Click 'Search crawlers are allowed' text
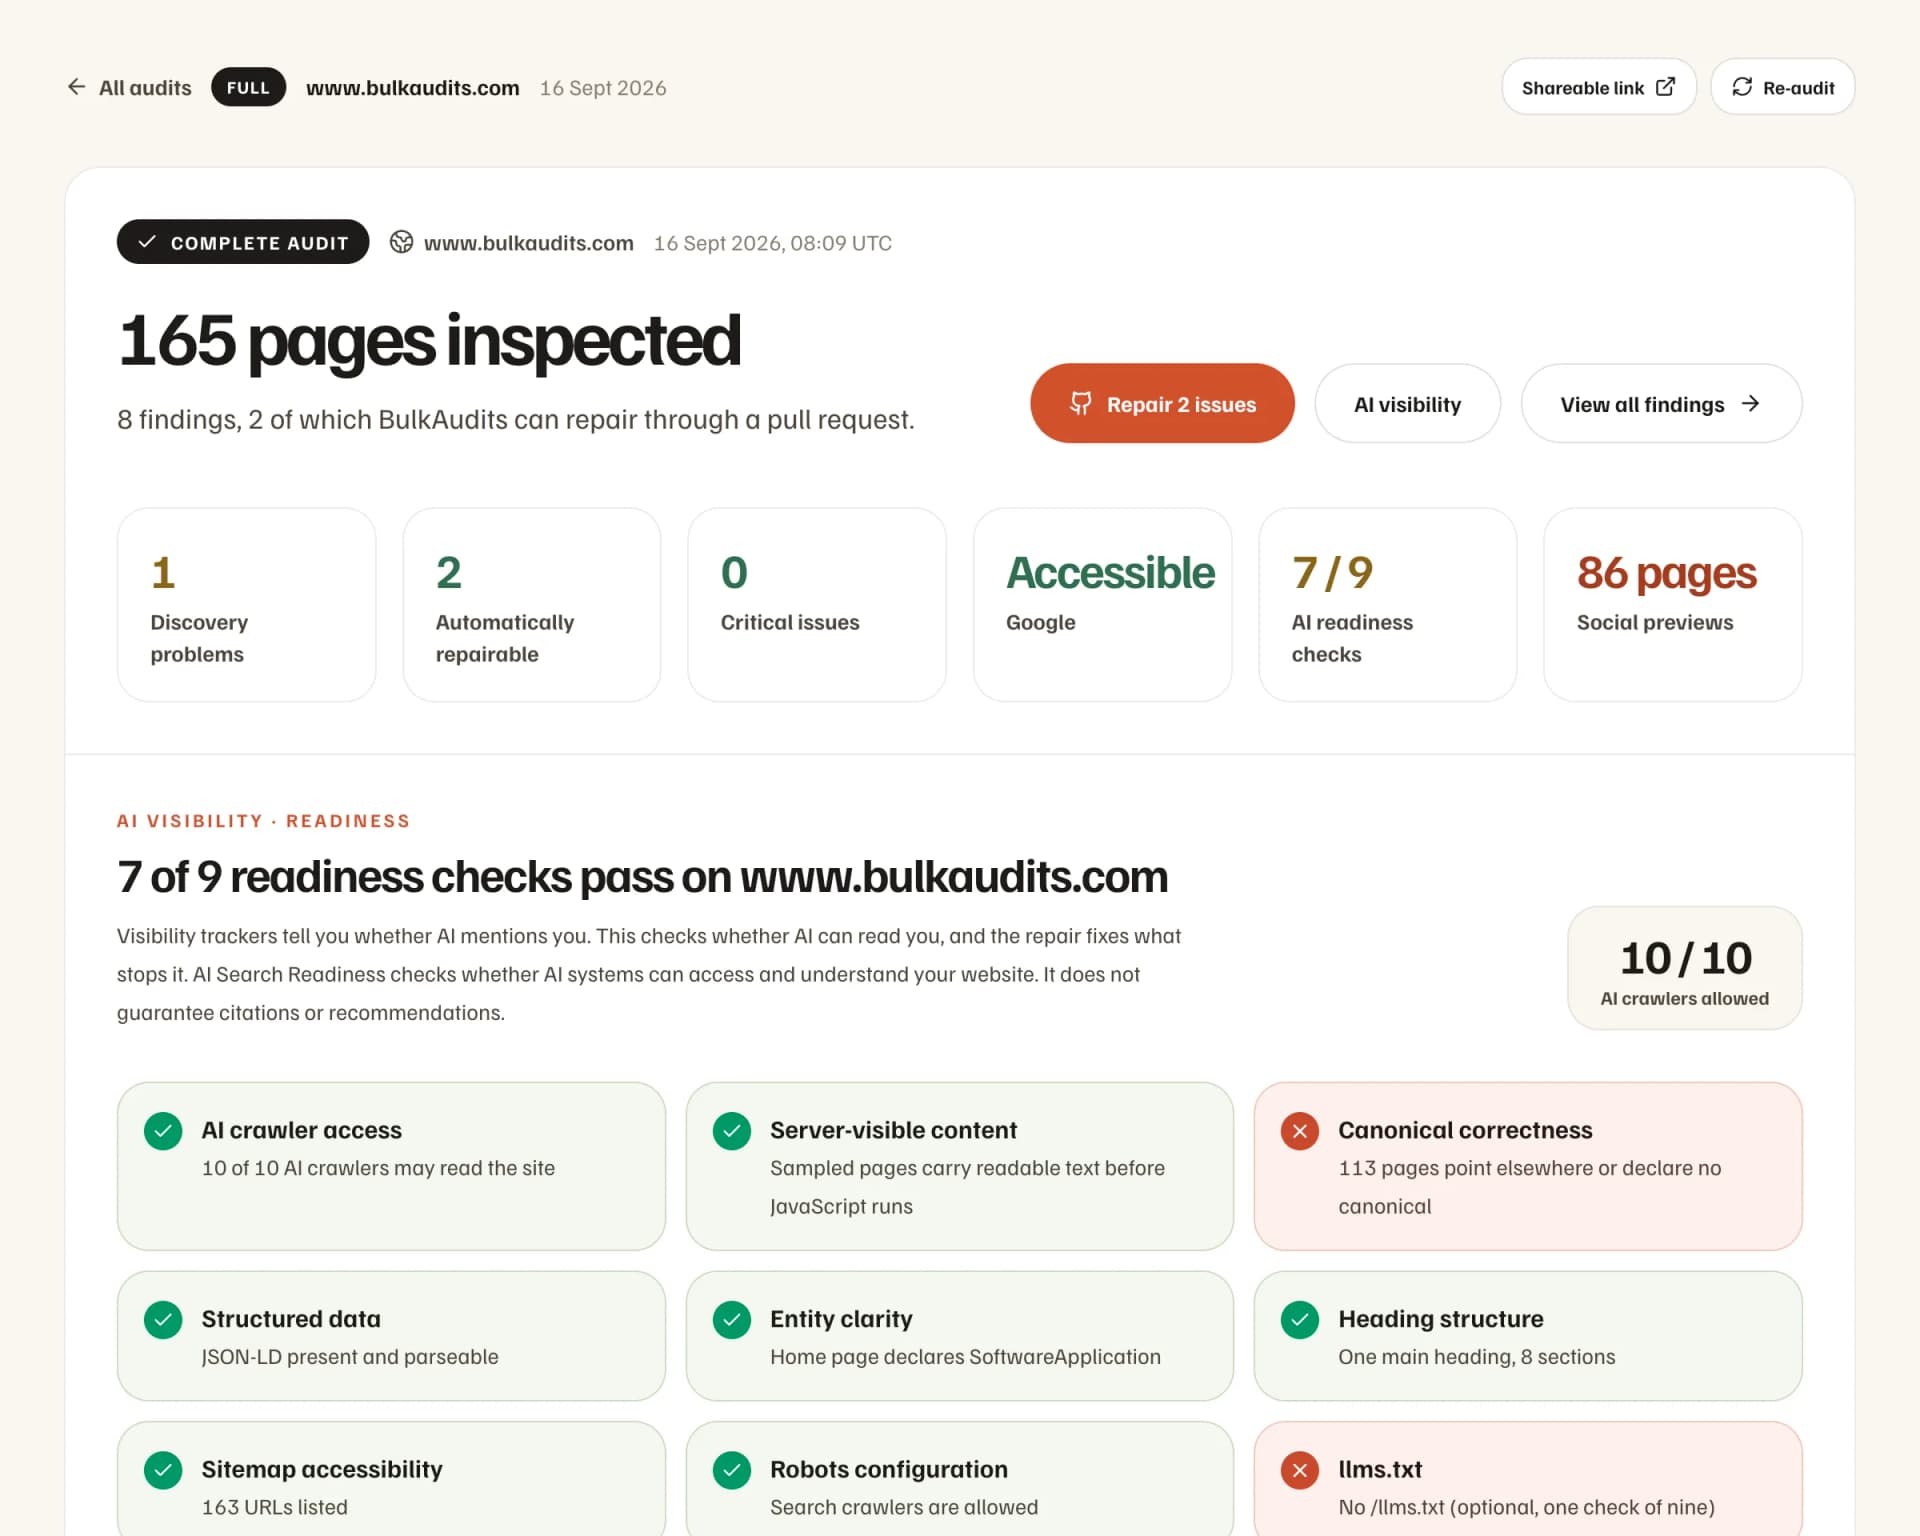Viewport: 1920px width, 1536px height. (903, 1507)
